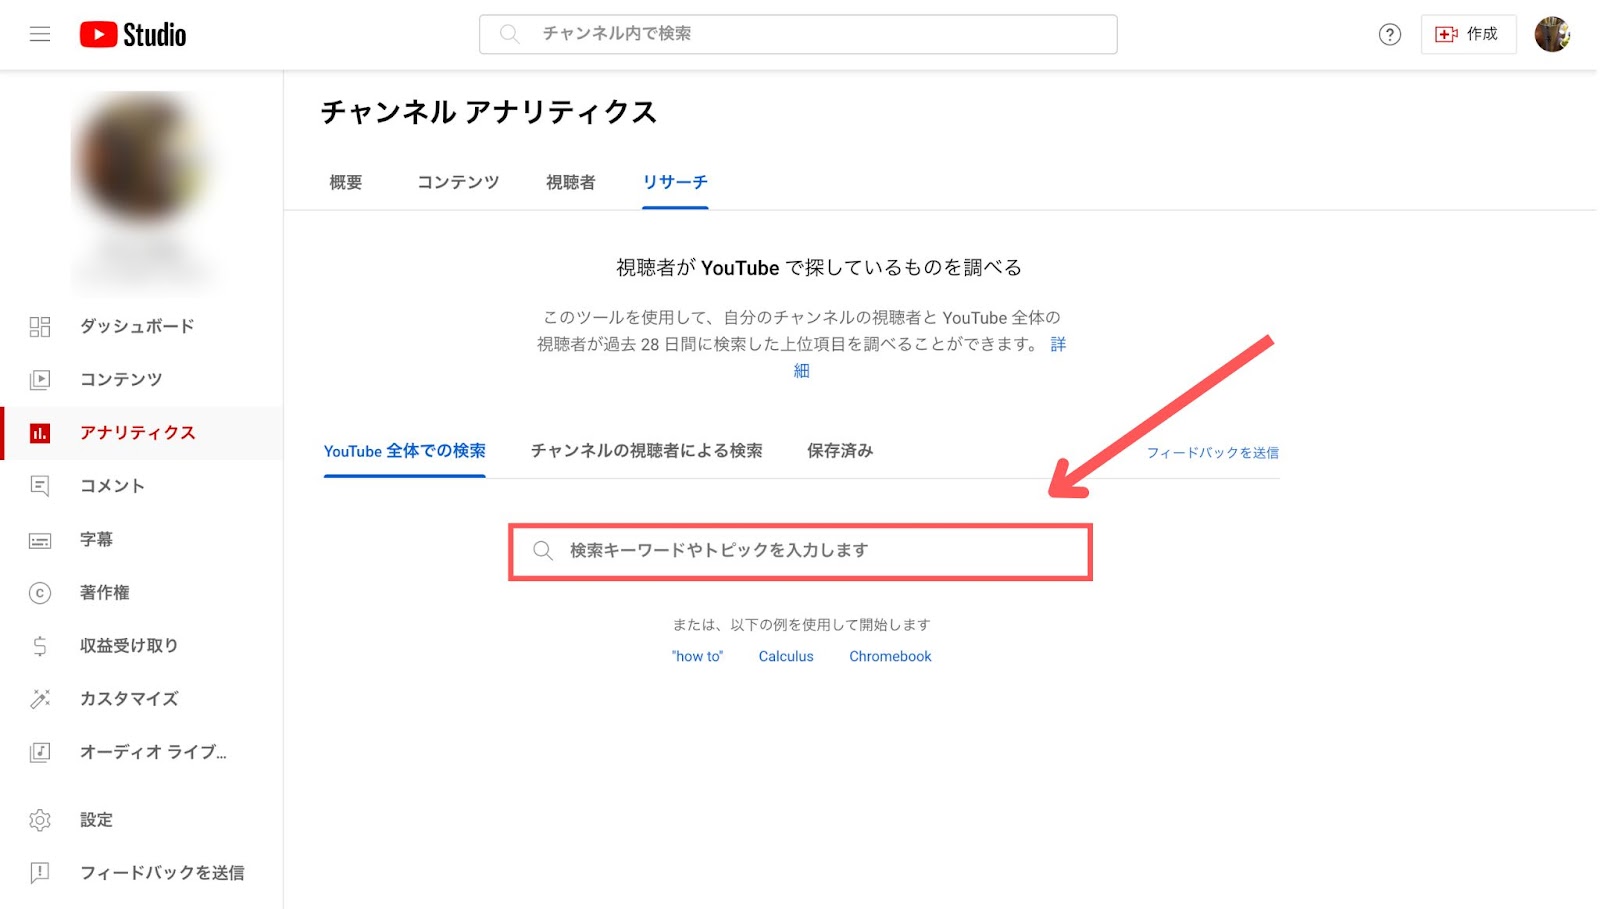The image size is (1600, 909).
Task: Click the コンテンツ video icon in sidebar
Action: pyautogui.click(x=40, y=380)
